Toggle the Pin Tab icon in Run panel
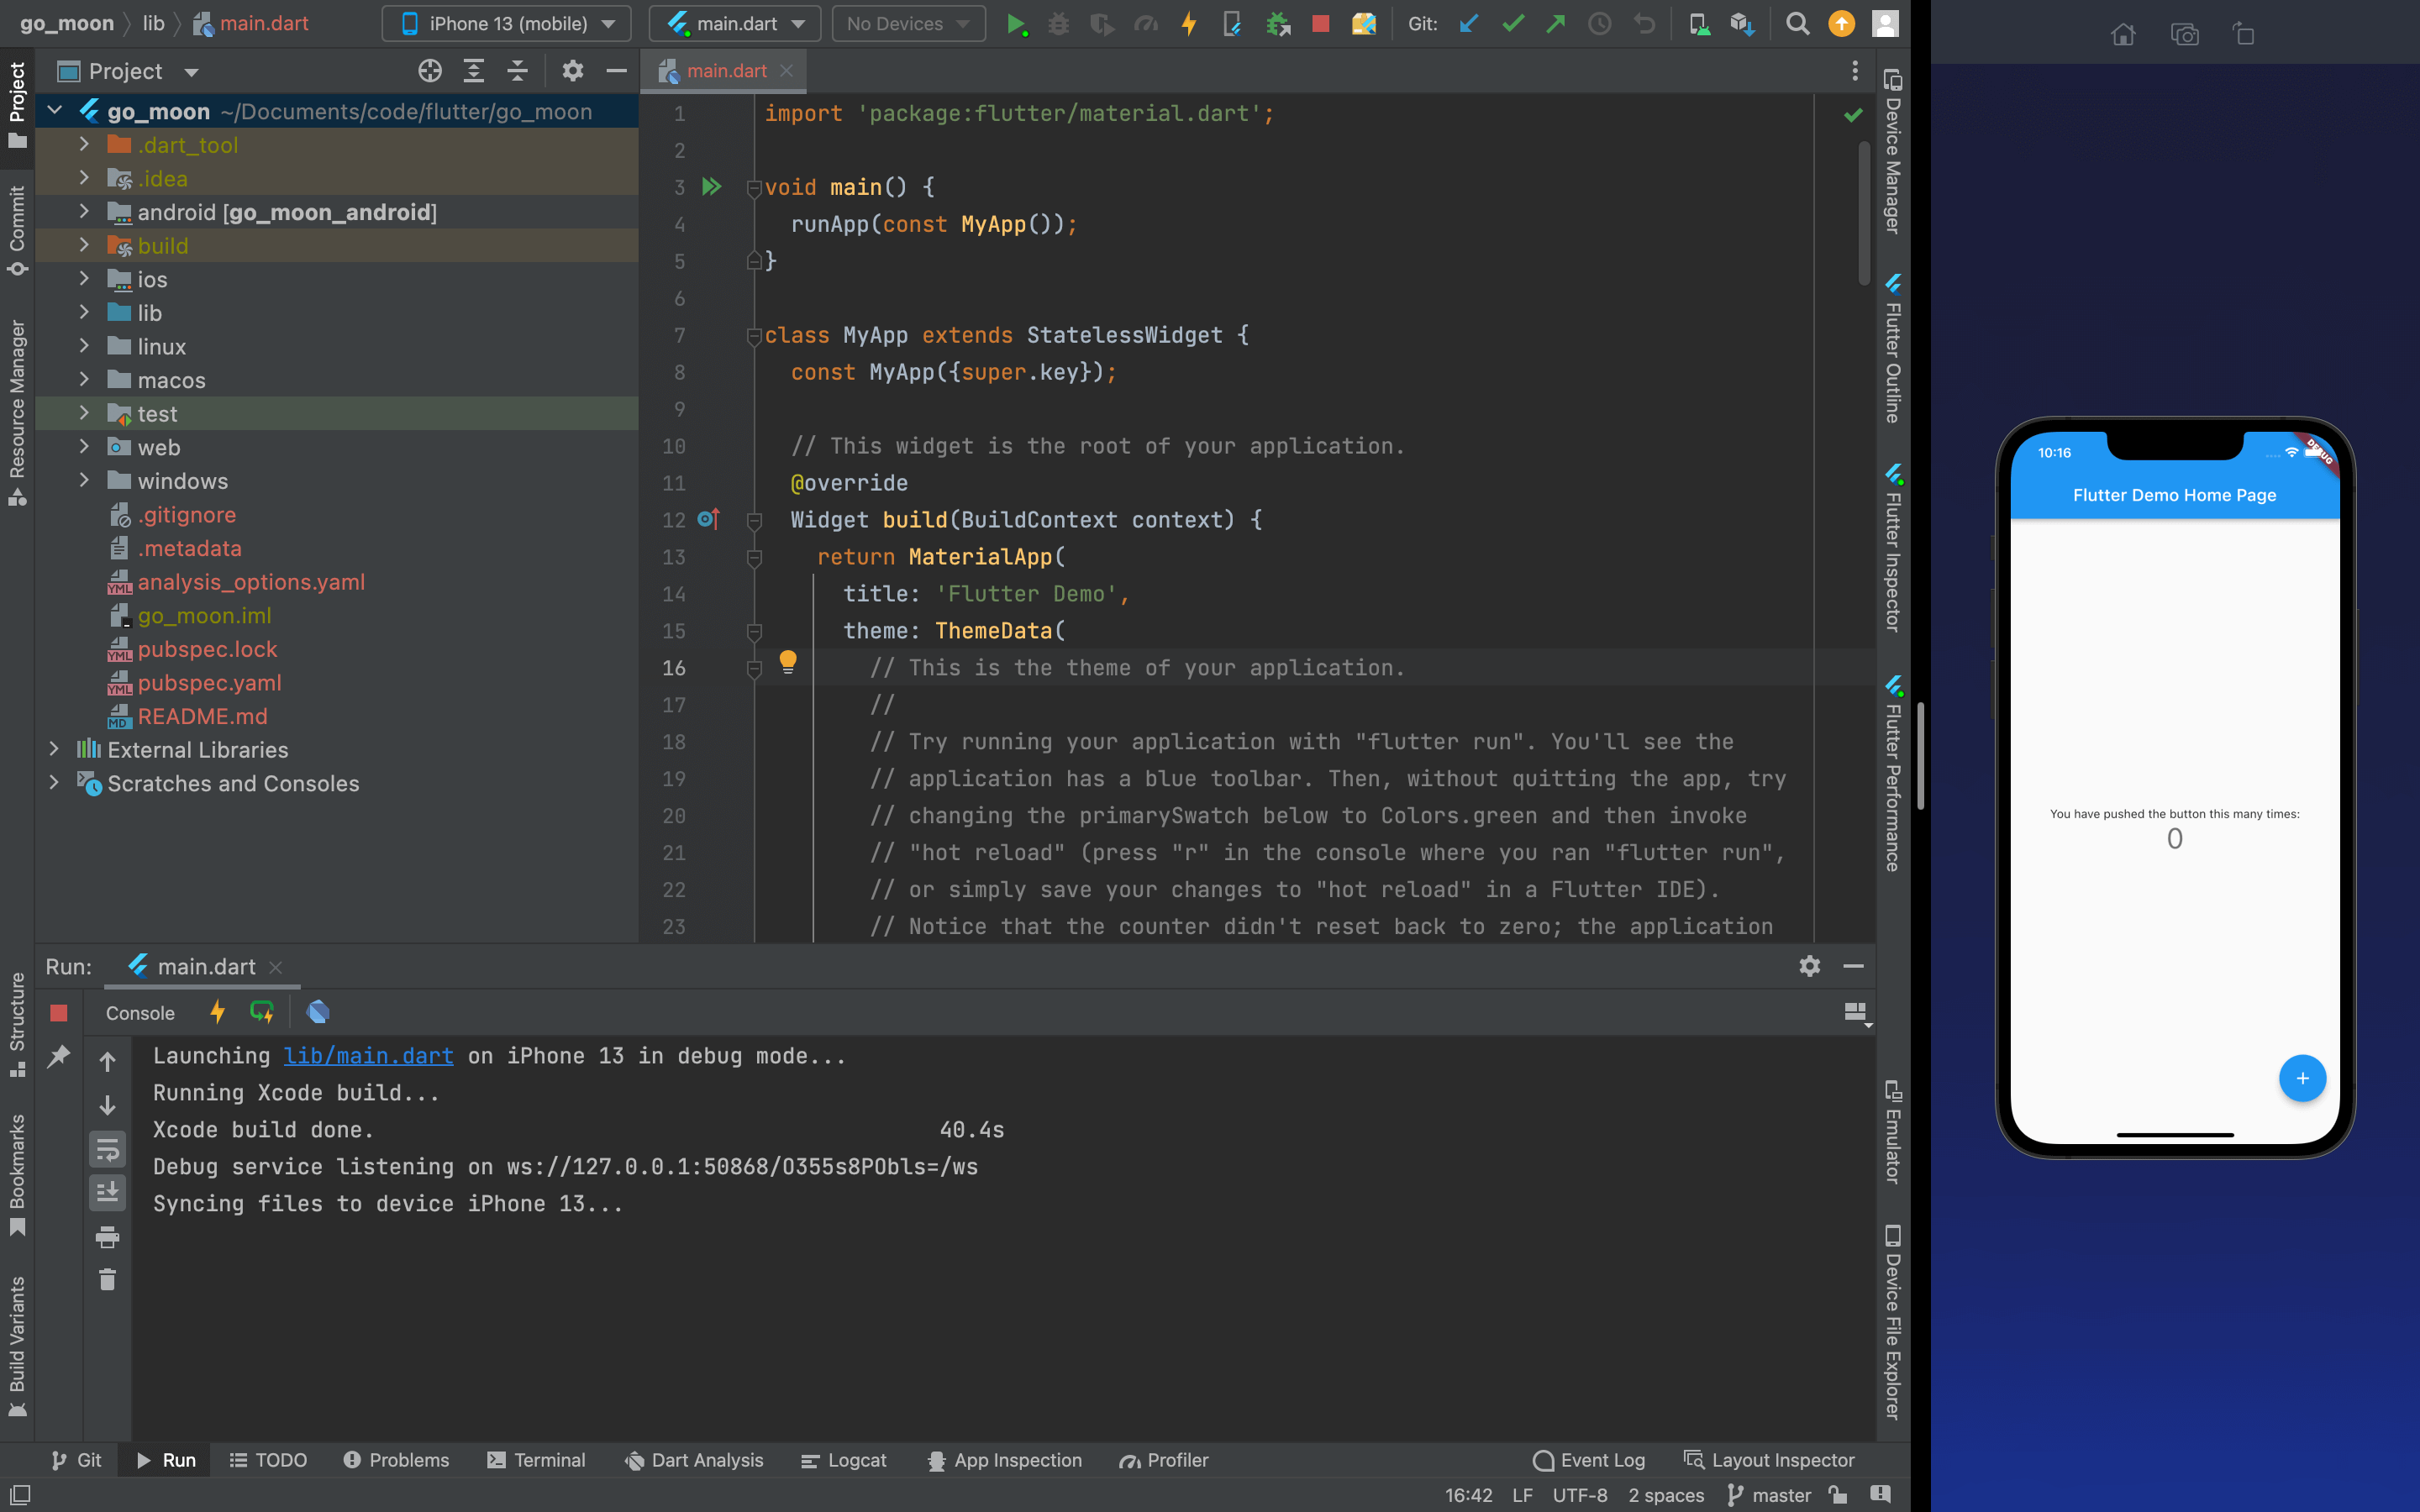 click(59, 1056)
